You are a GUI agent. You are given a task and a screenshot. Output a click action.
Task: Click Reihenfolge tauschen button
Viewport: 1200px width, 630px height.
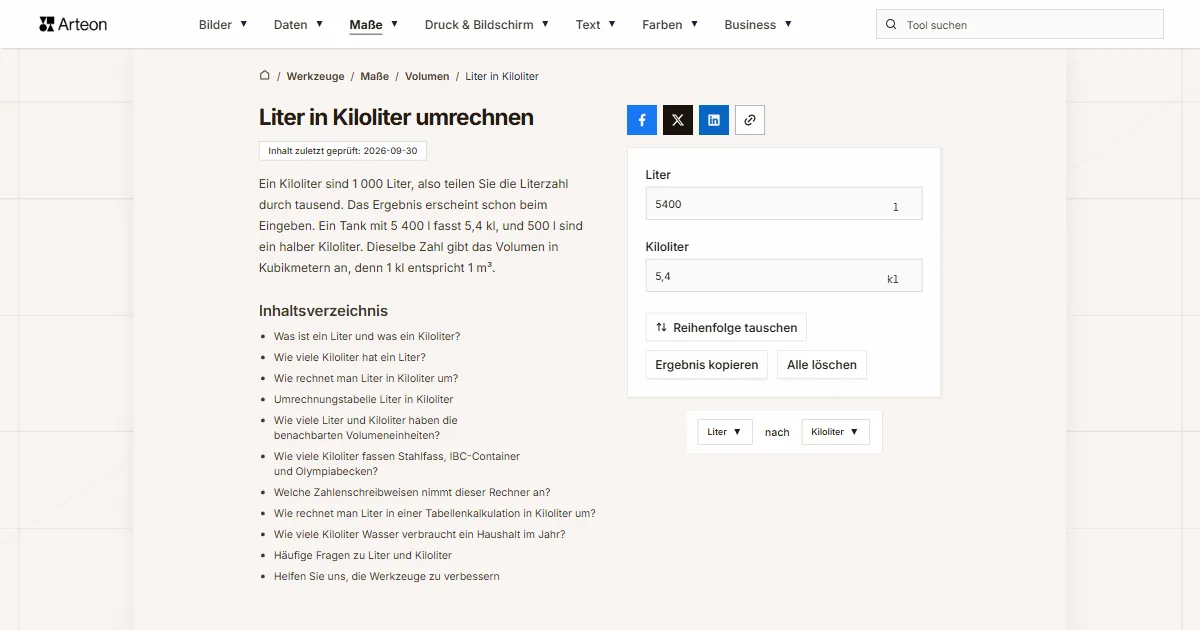[726, 327]
